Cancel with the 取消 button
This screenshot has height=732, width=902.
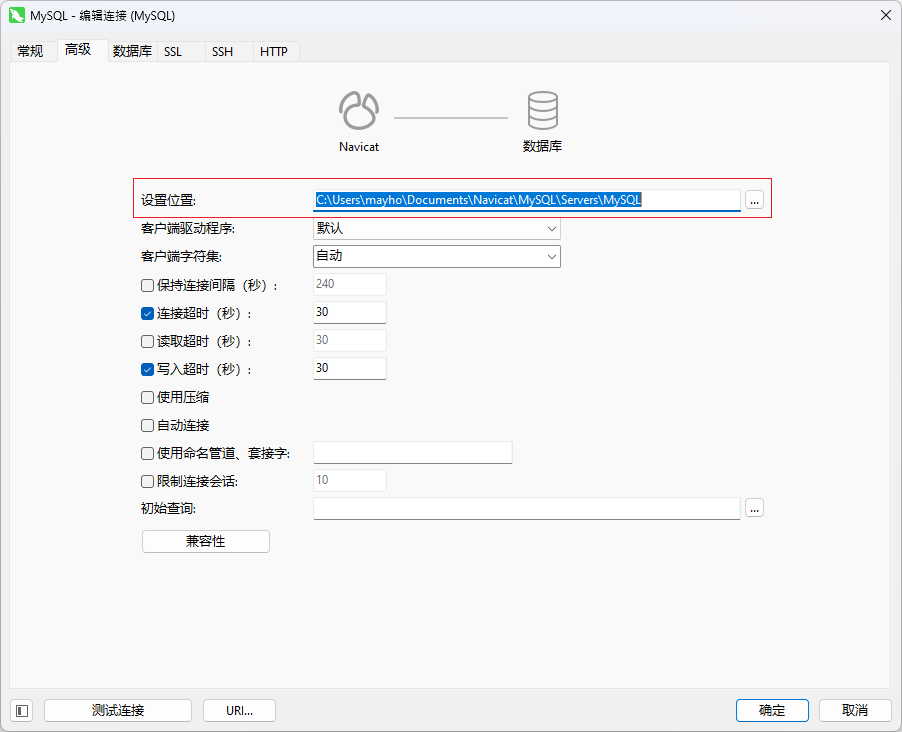coord(855,711)
